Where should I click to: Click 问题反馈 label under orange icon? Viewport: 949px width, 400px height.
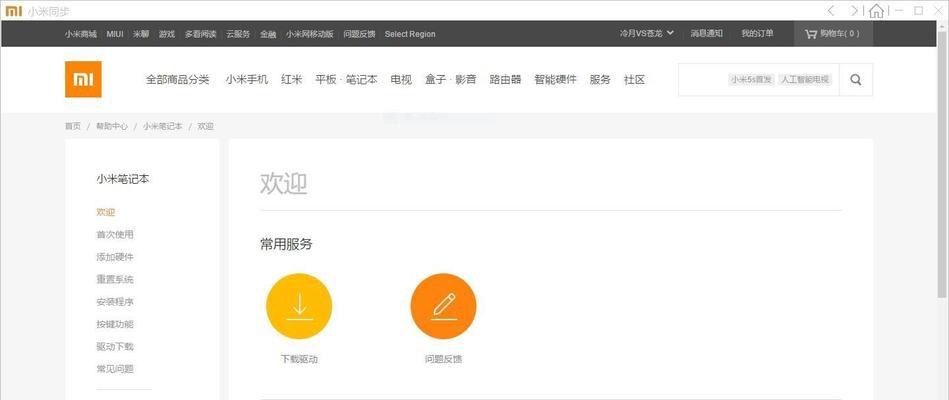point(443,359)
